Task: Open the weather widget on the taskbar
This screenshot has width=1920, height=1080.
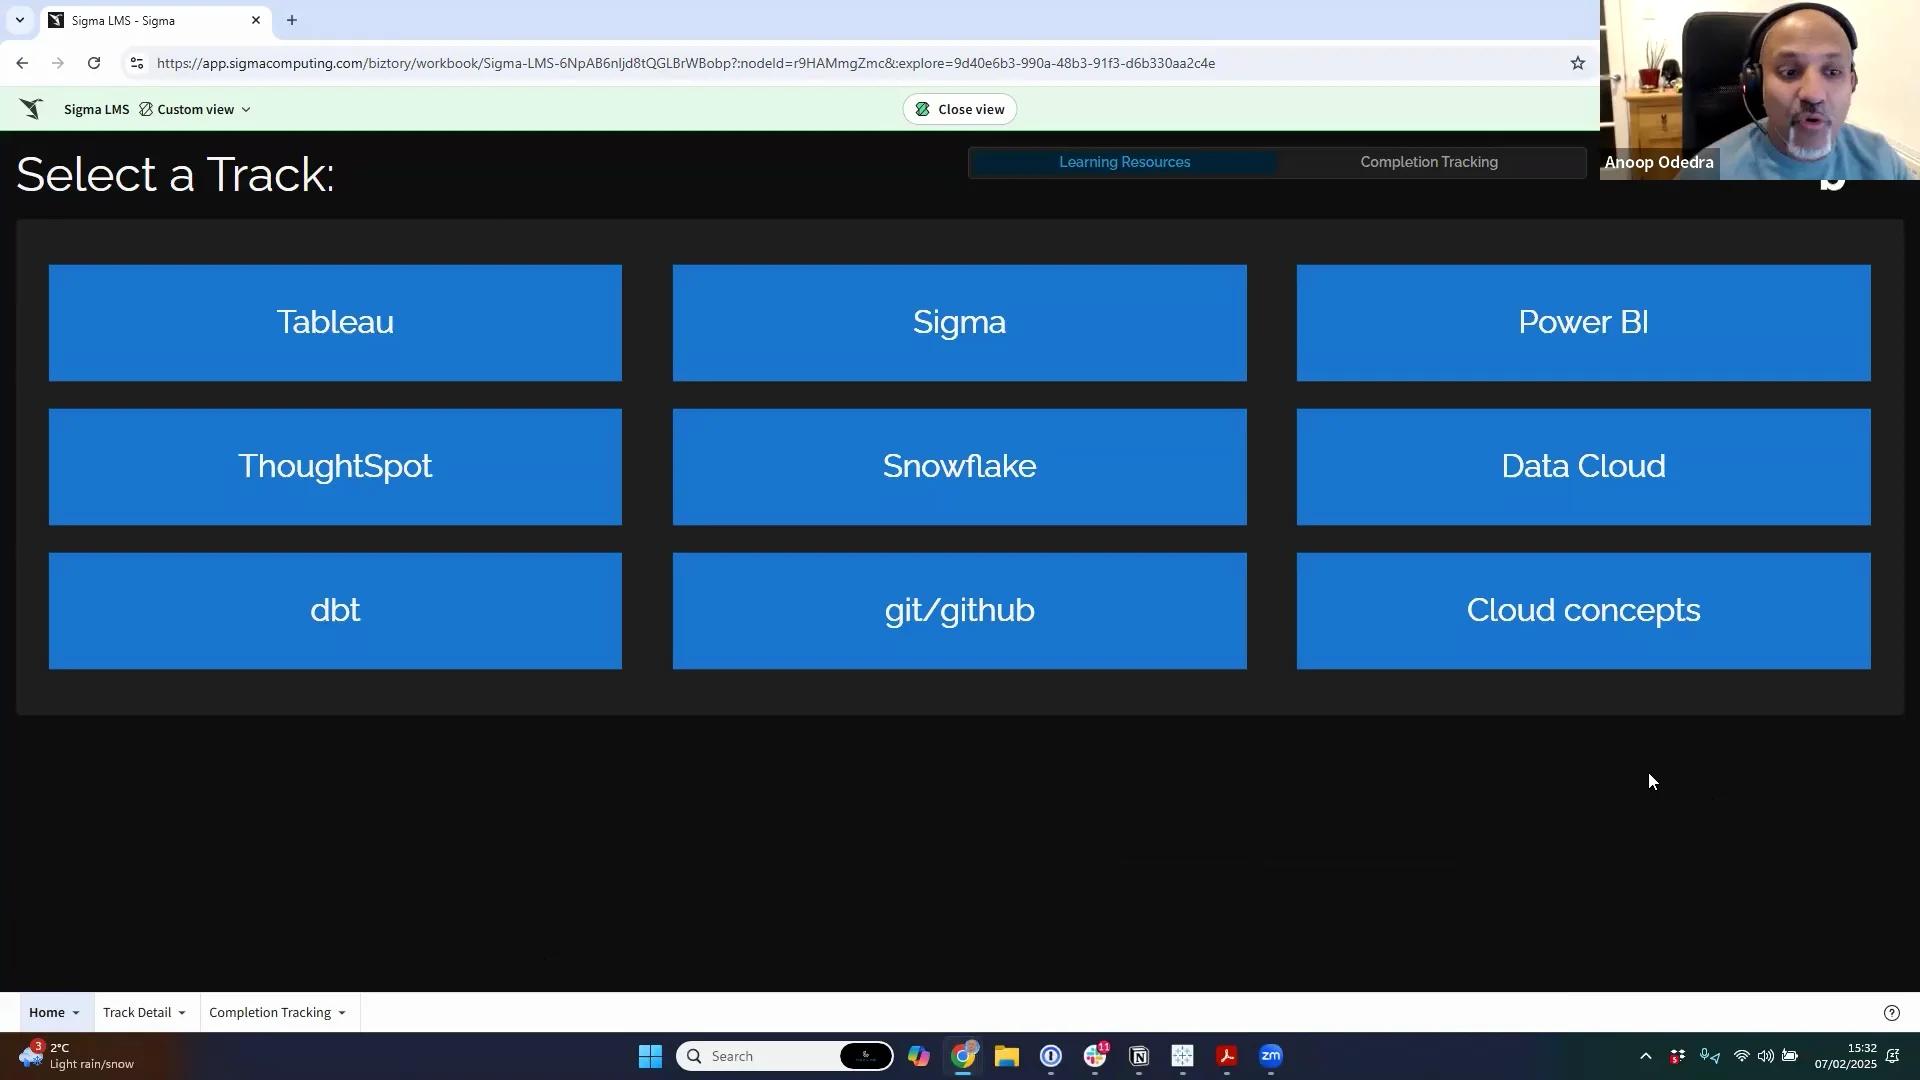Action: coord(76,1056)
